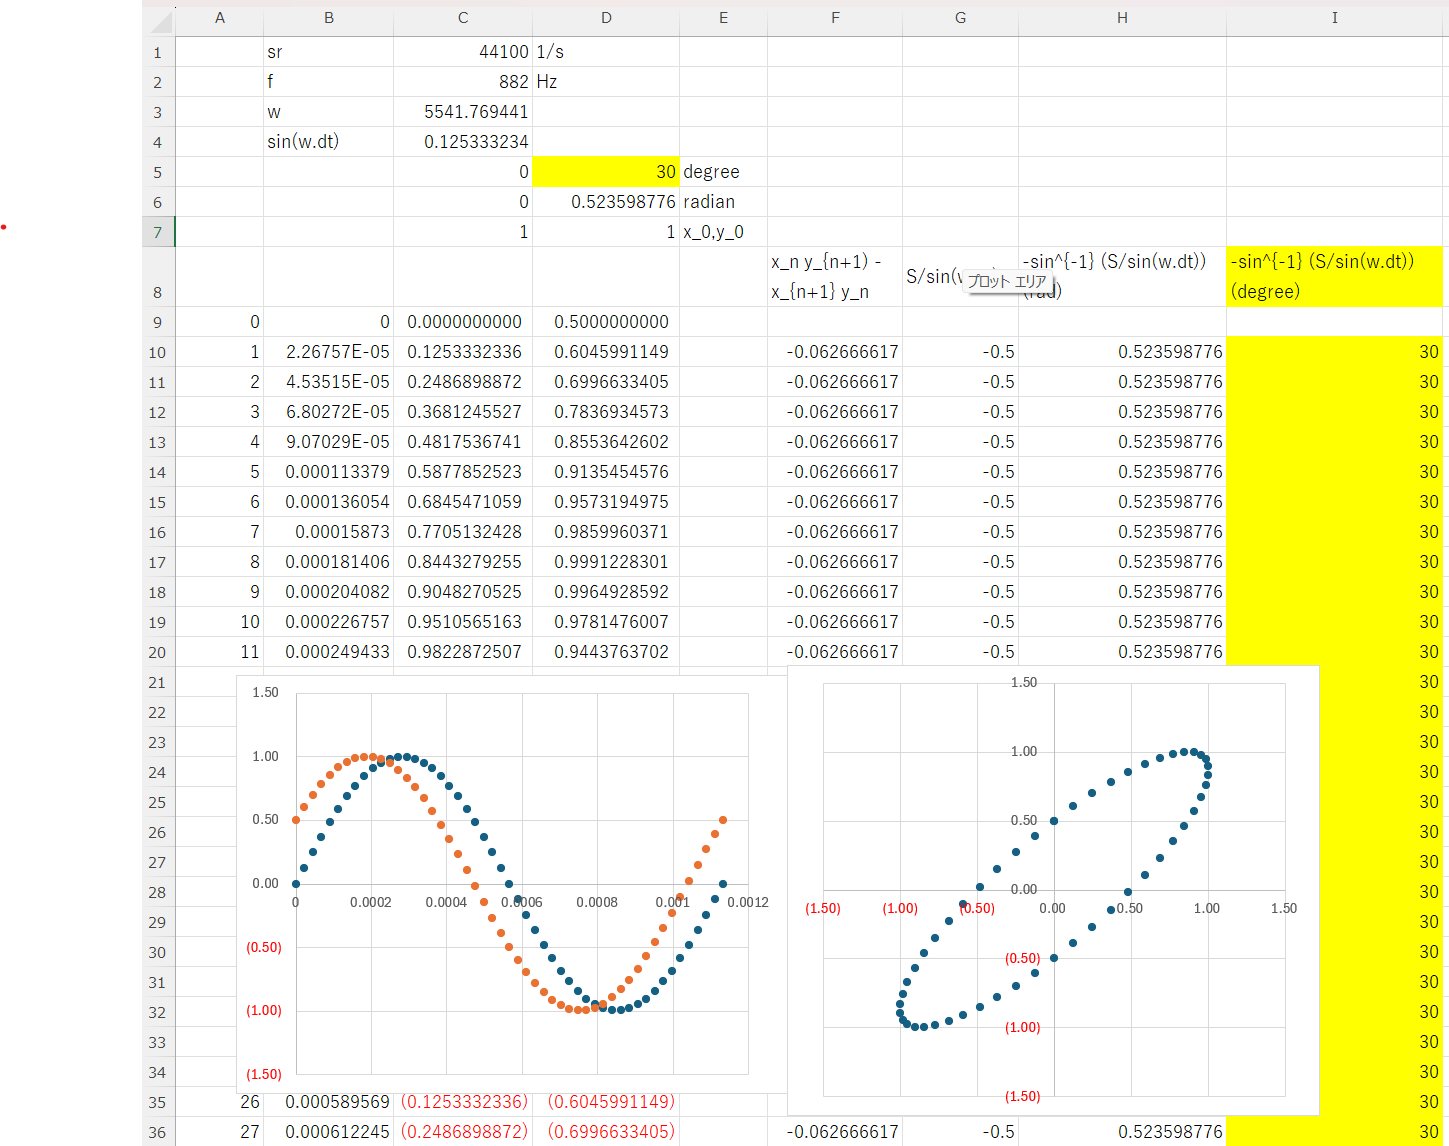Click the yellow '(degree)' header cell in row 8
1449x1146 pixels.
[1334, 277]
